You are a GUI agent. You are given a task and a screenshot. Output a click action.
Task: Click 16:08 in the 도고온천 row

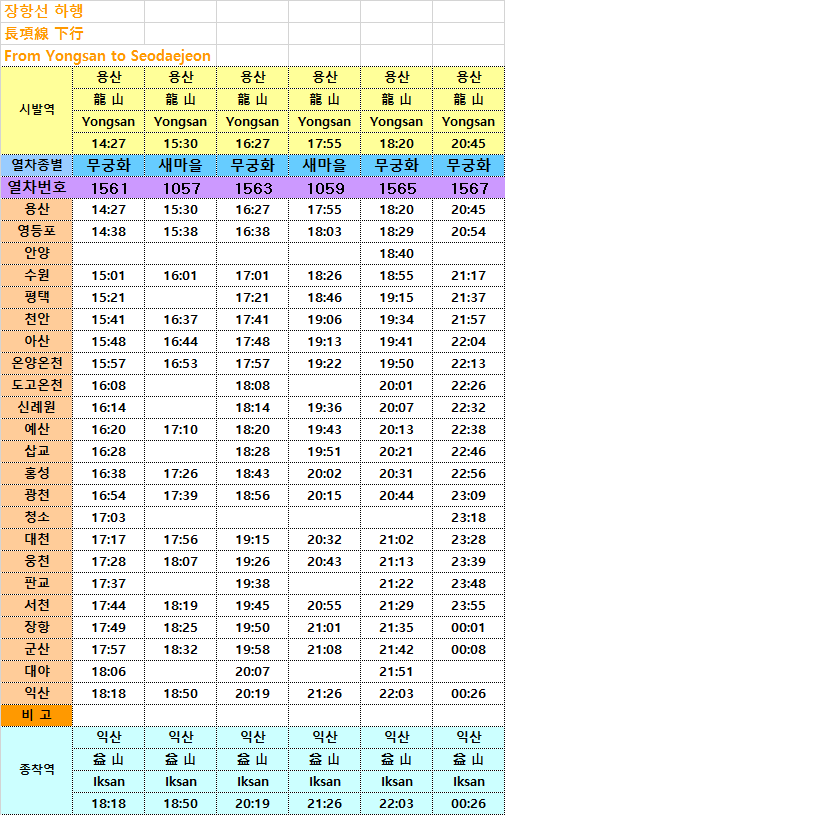click(x=109, y=385)
